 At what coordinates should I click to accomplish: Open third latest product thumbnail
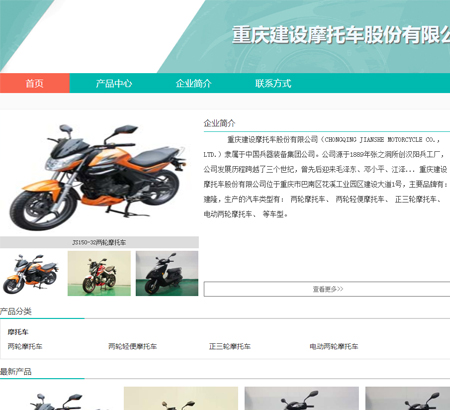tap(302, 398)
